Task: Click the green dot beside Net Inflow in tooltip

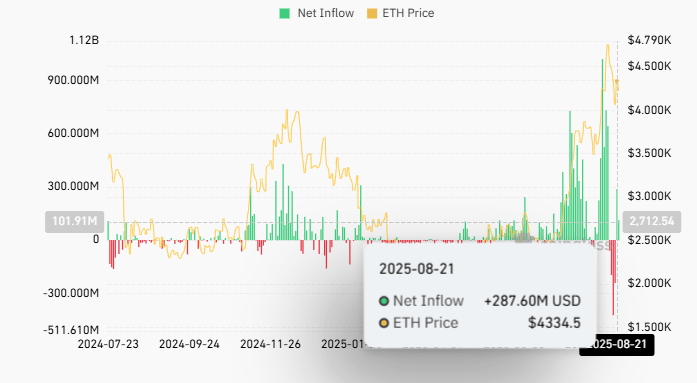Action: 384,301
